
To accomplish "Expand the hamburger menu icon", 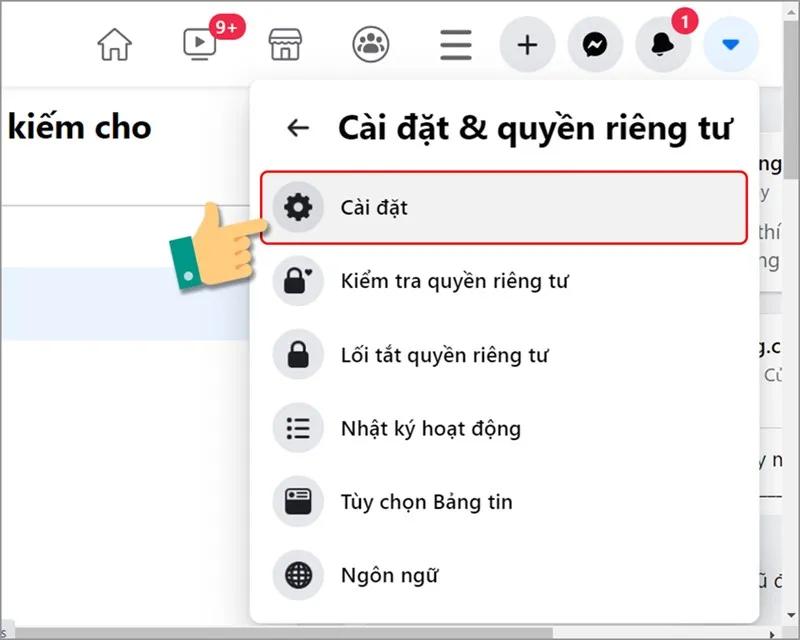I will pos(455,44).
